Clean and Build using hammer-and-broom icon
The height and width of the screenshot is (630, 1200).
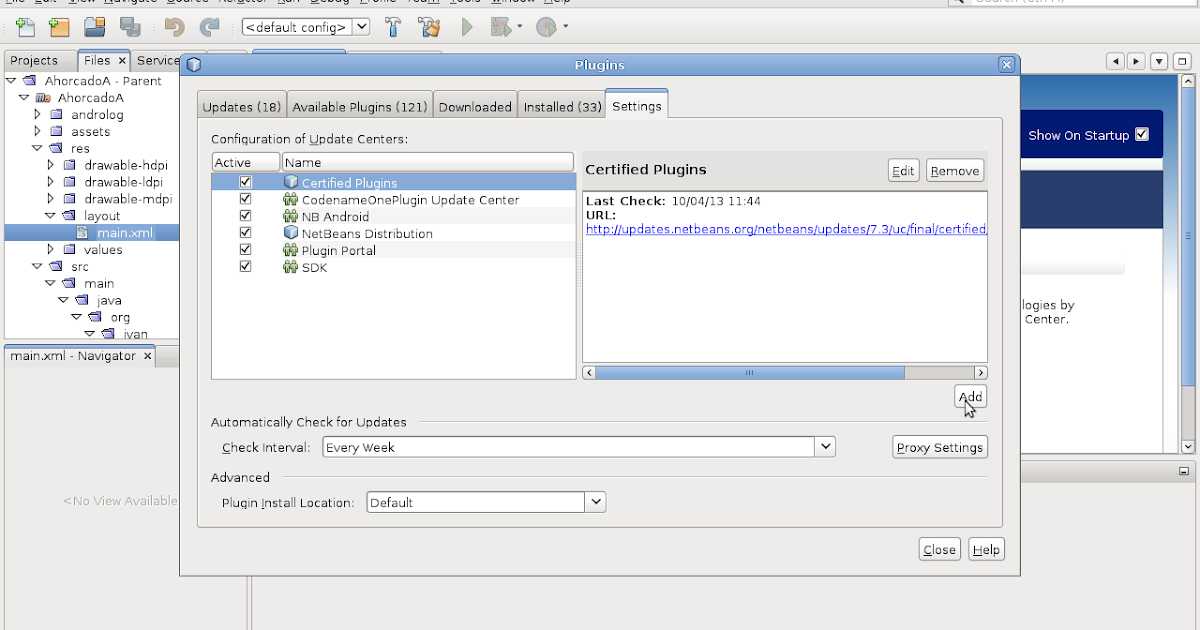(429, 27)
